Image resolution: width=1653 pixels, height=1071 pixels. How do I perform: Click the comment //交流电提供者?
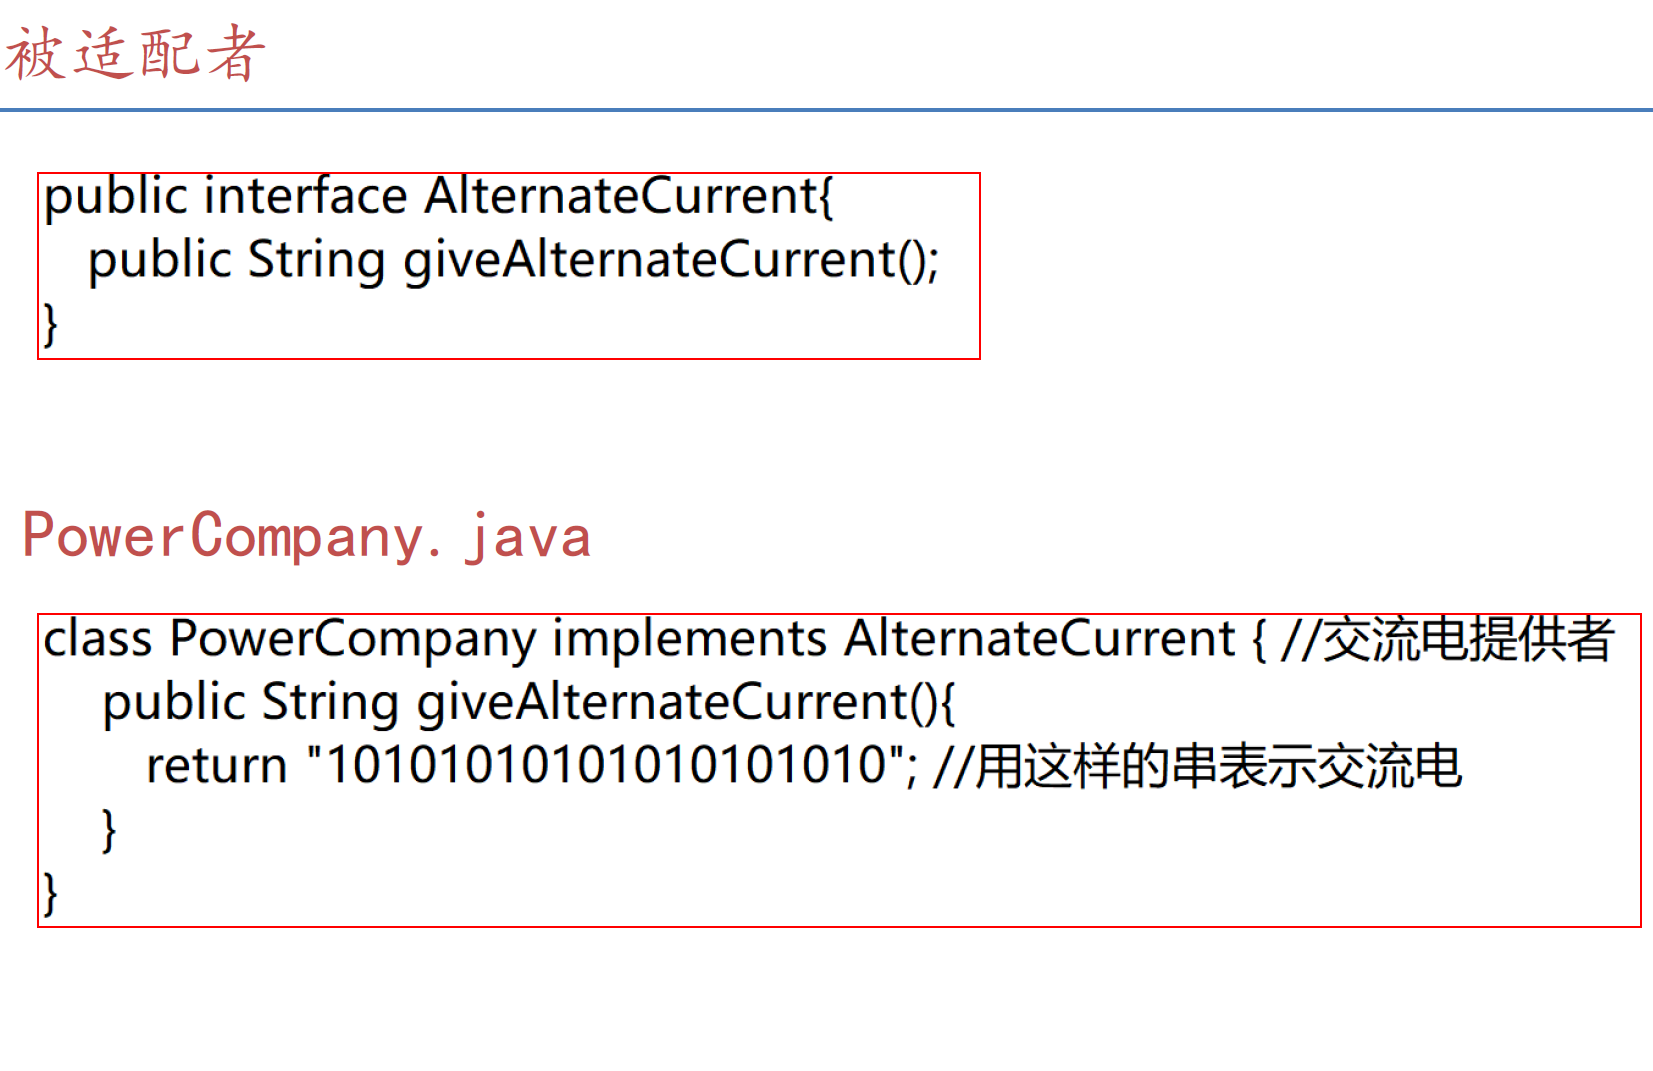point(1447,639)
